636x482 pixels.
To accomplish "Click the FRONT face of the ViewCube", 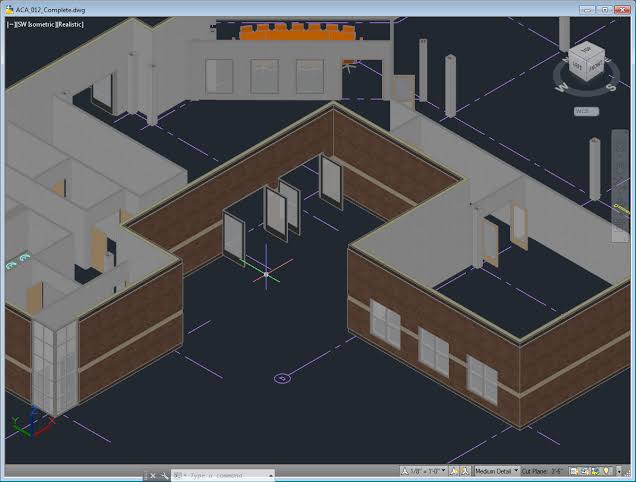I will (595, 66).
